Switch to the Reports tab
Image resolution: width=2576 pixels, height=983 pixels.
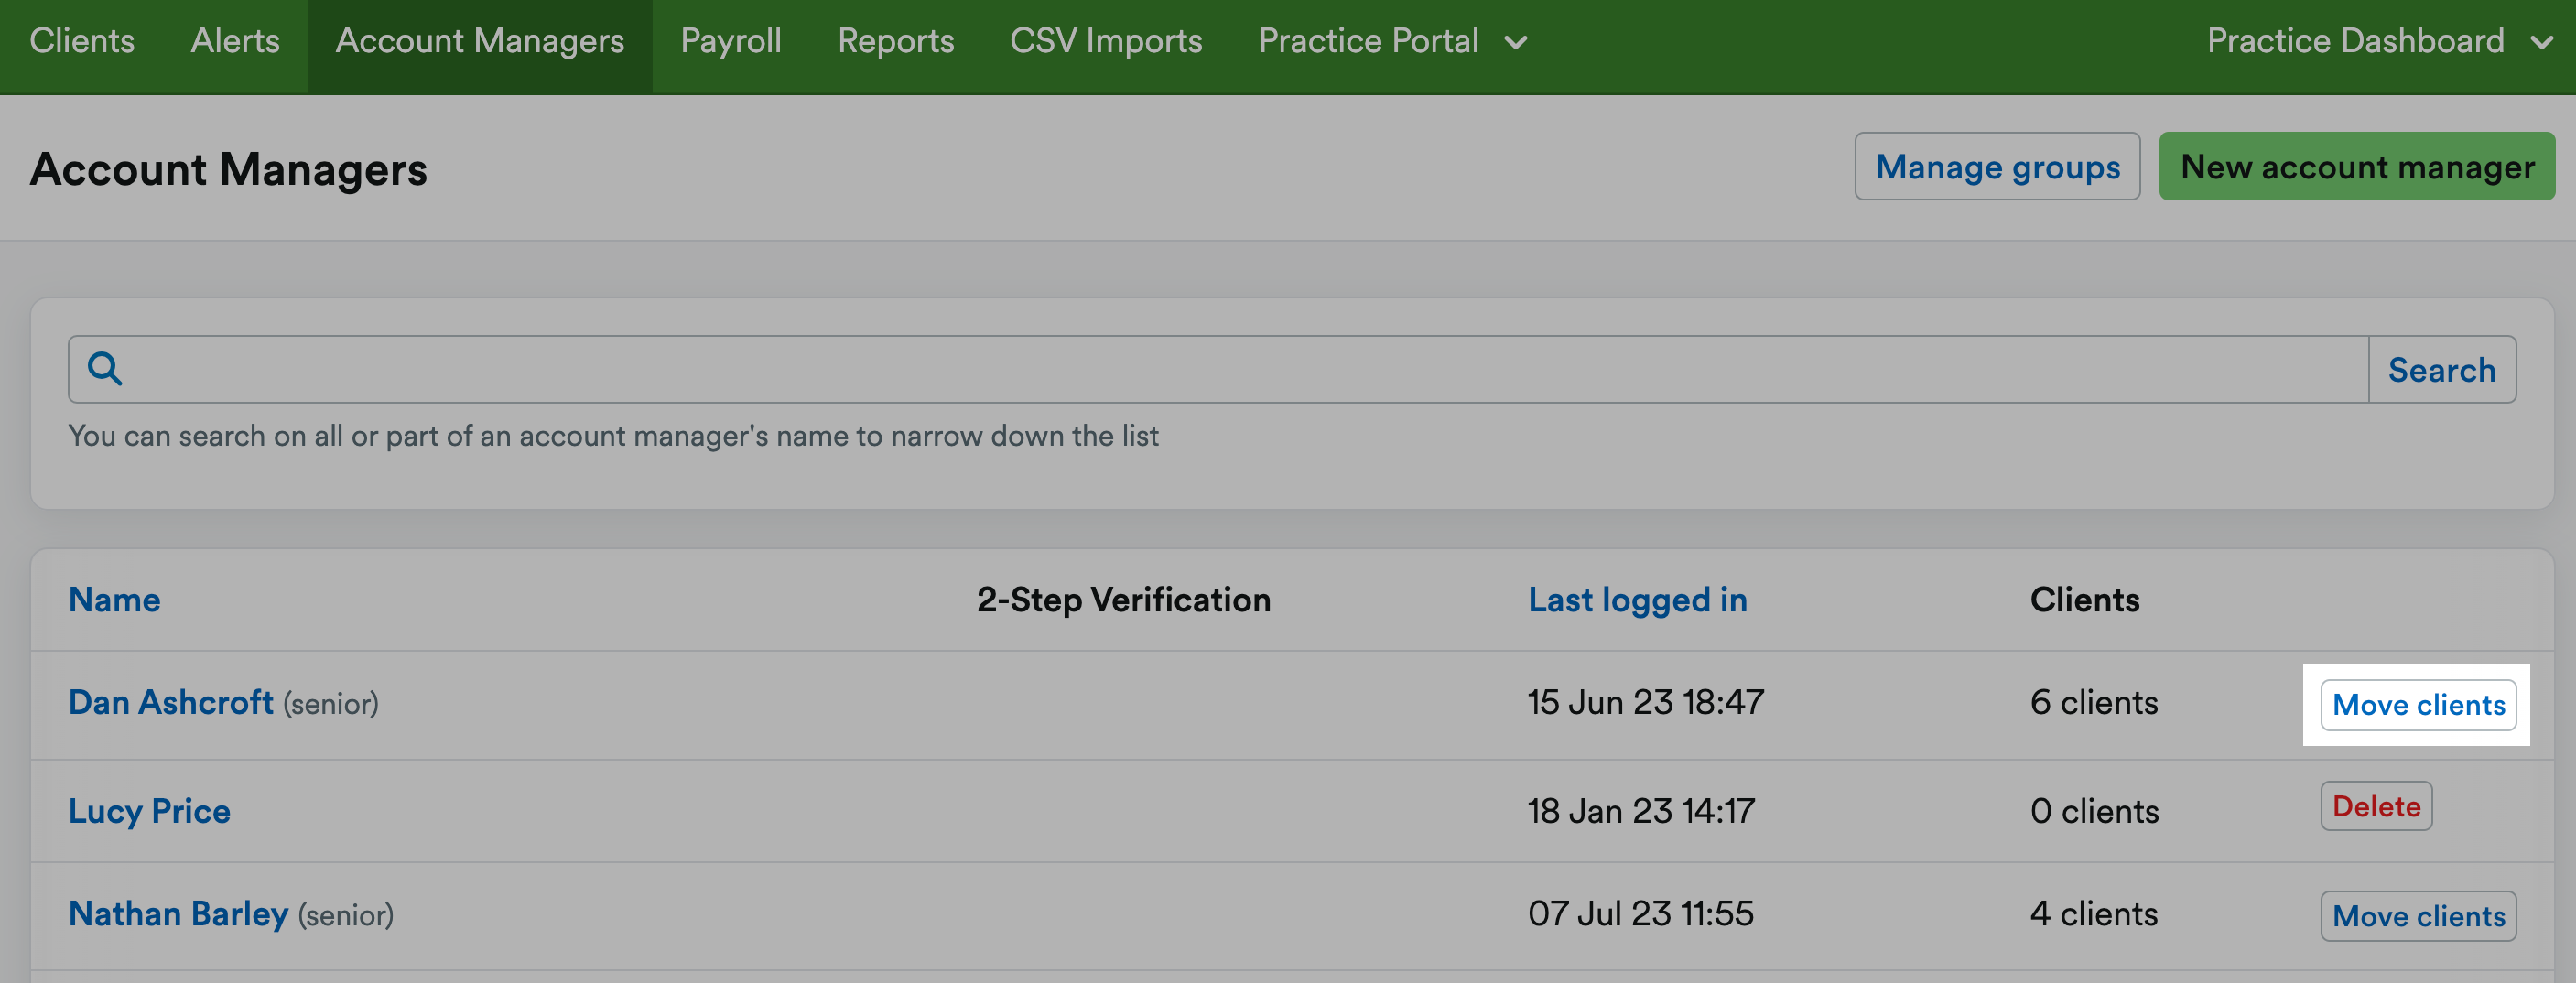896,41
